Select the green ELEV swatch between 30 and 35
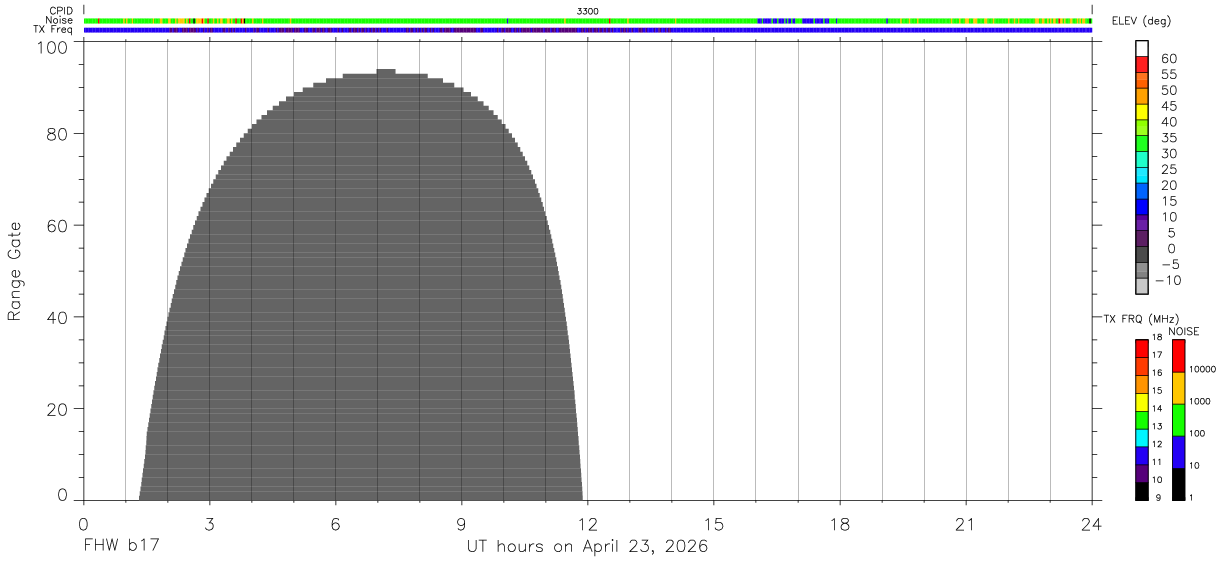 [1141, 143]
